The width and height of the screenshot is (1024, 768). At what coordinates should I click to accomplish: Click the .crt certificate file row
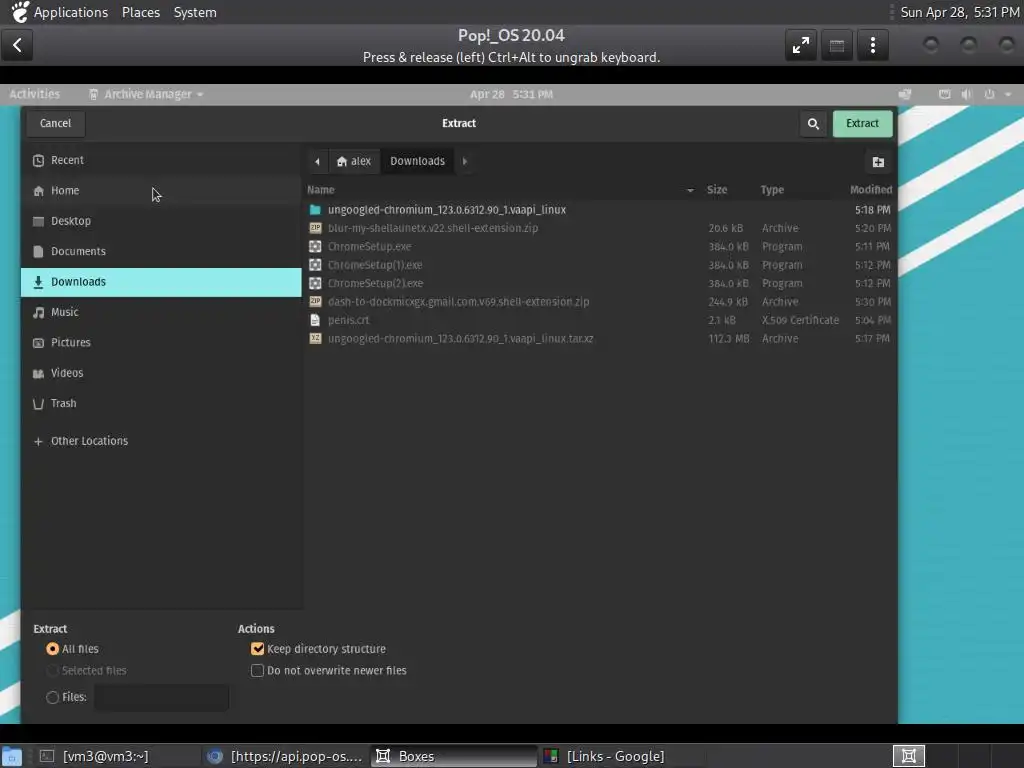click(x=600, y=320)
